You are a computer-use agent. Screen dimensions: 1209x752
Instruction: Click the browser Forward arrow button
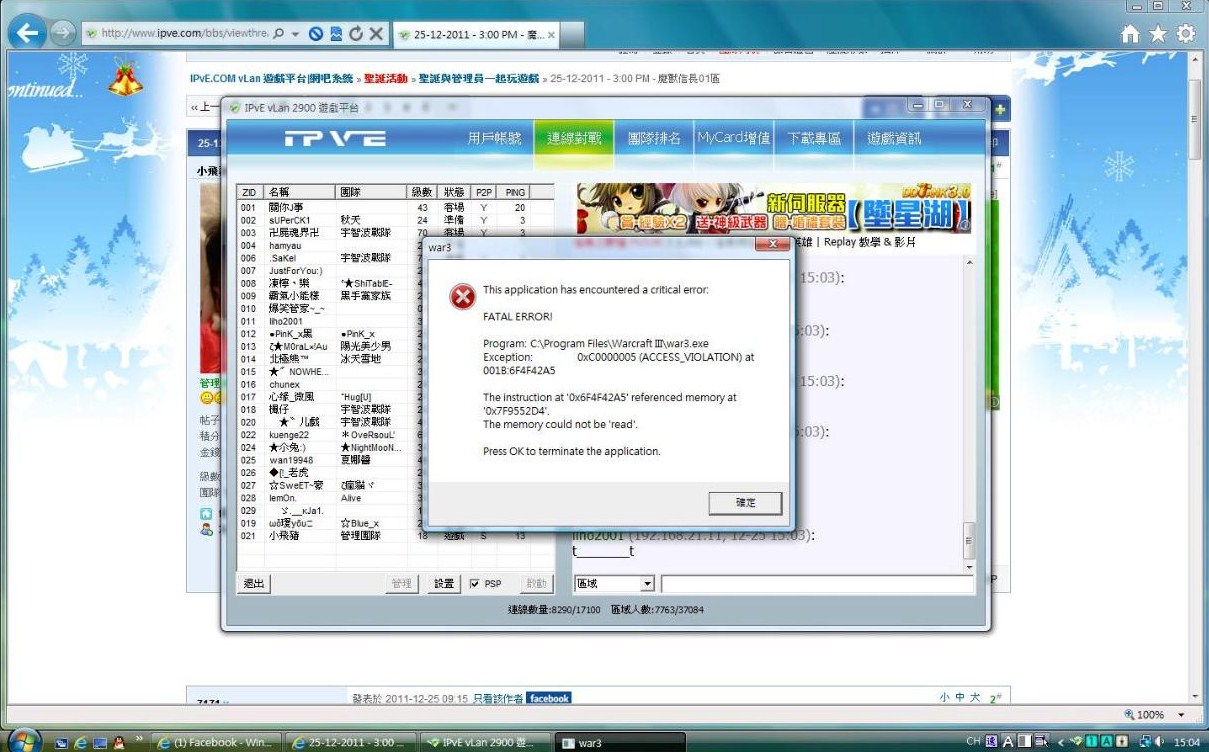(62, 33)
